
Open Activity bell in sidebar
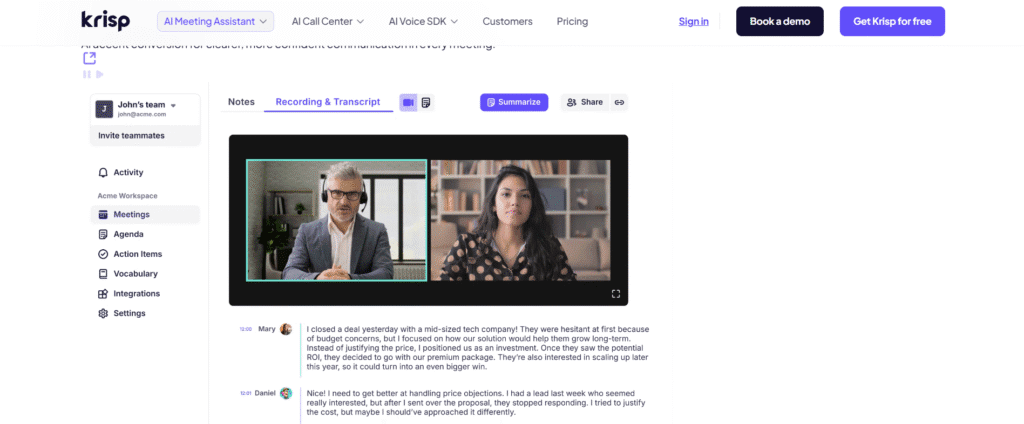click(121, 172)
